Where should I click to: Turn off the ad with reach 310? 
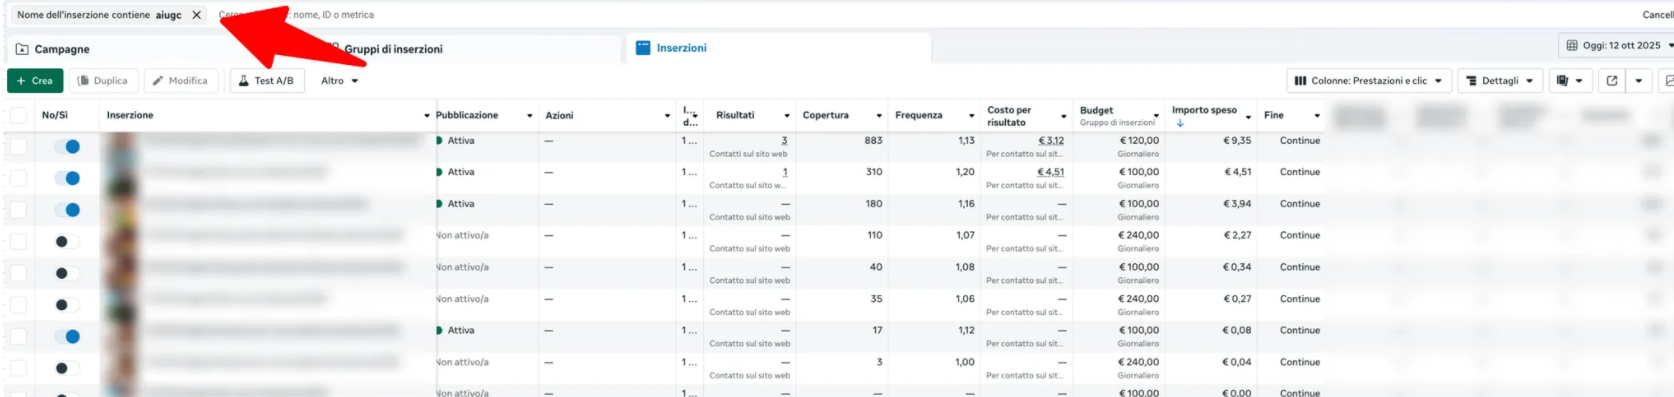(67, 178)
